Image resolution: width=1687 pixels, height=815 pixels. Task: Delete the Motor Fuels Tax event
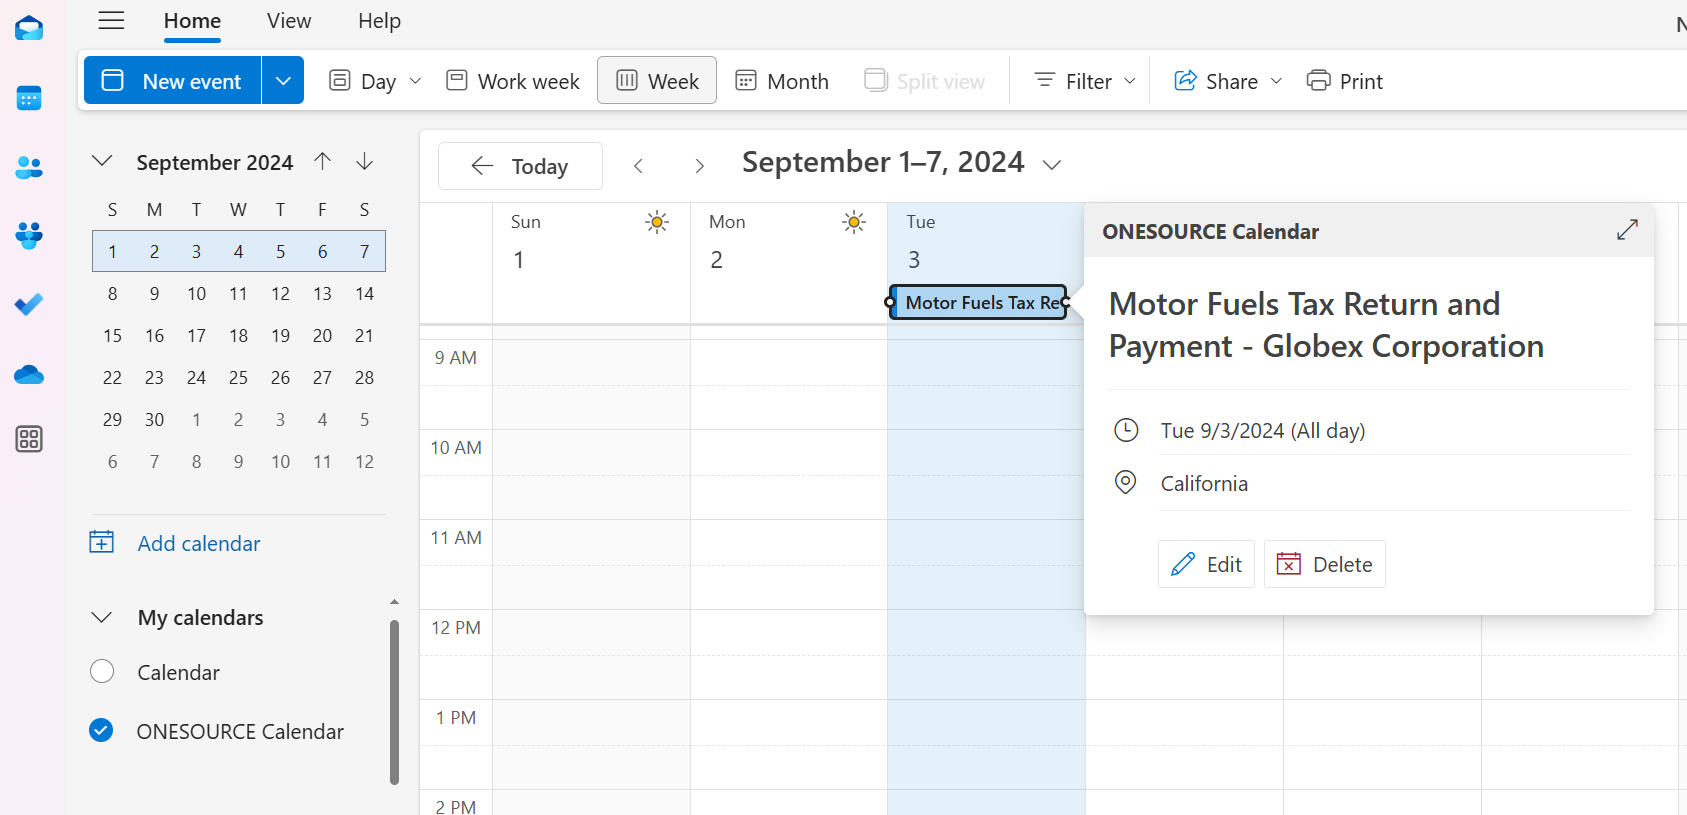[x=1324, y=564]
